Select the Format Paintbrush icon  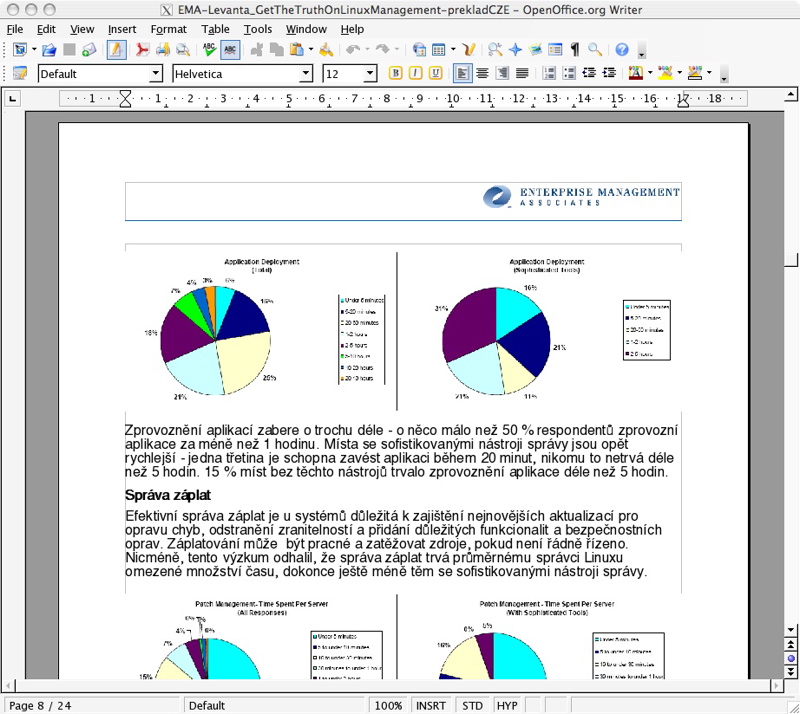(x=326, y=50)
